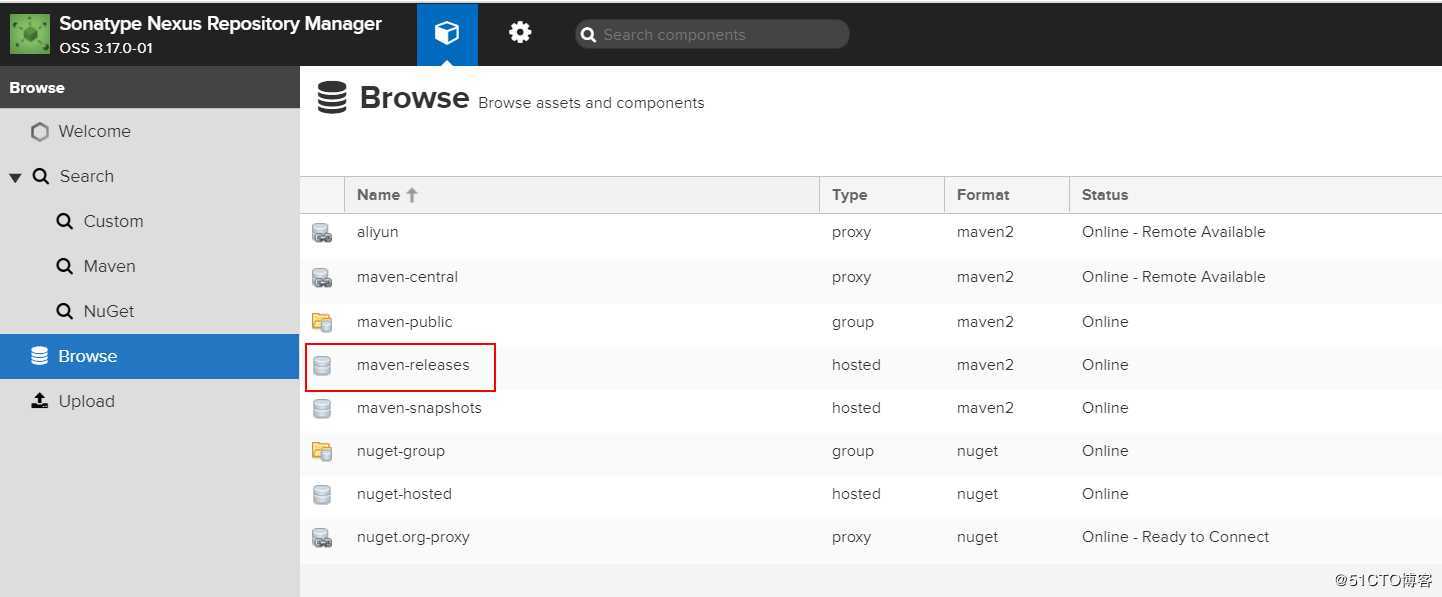Click the maven-snapshots hosted database icon

coord(322,409)
